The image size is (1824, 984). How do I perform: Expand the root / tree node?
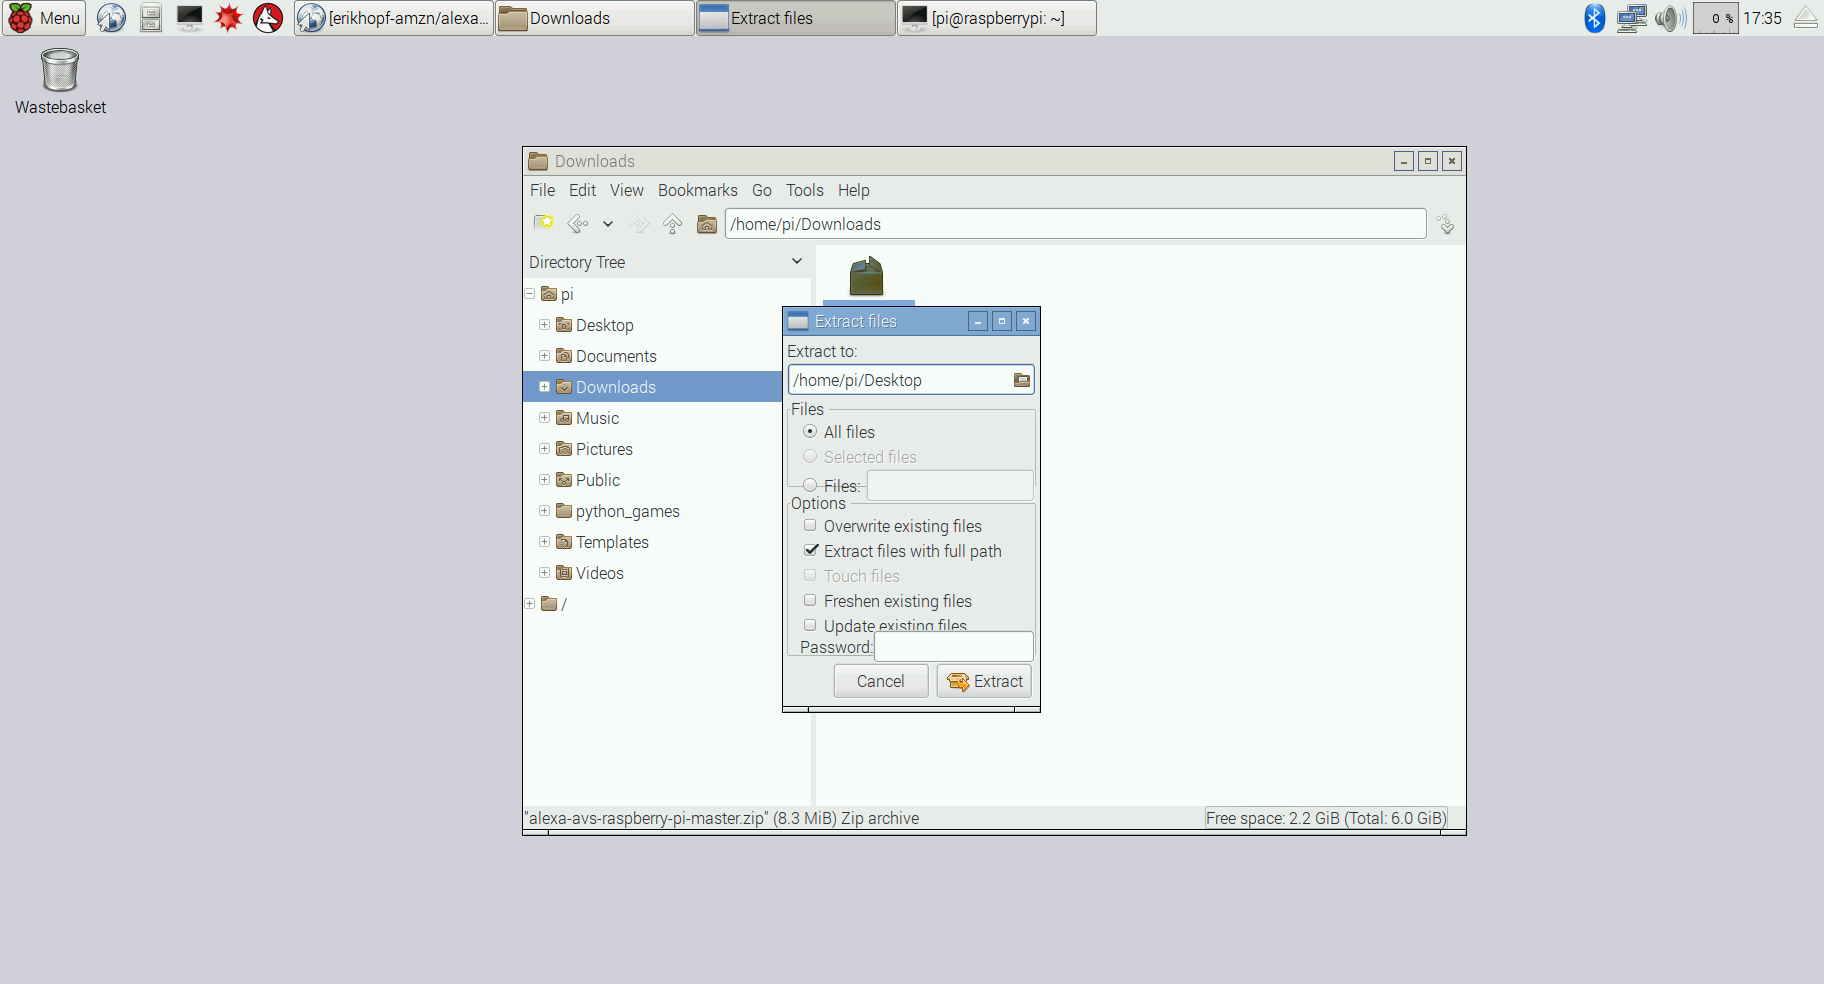(x=530, y=604)
